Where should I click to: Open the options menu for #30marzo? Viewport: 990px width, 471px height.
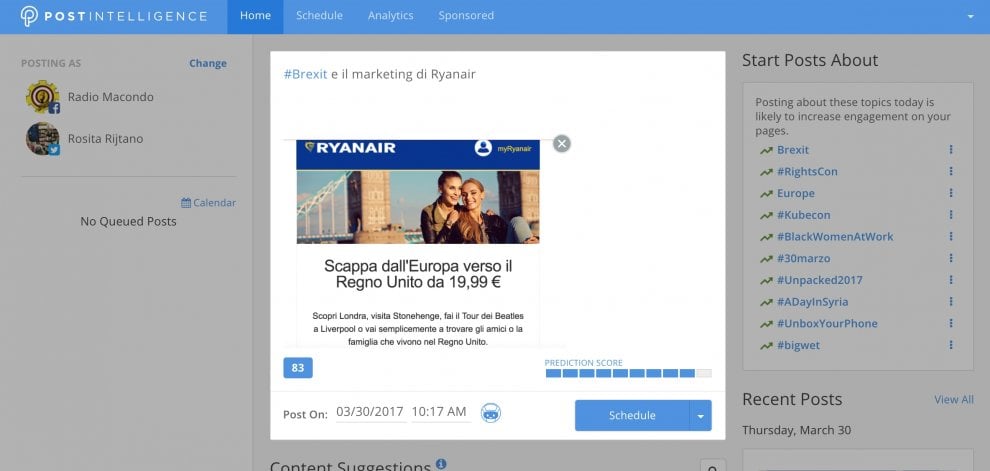tap(951, 258)
